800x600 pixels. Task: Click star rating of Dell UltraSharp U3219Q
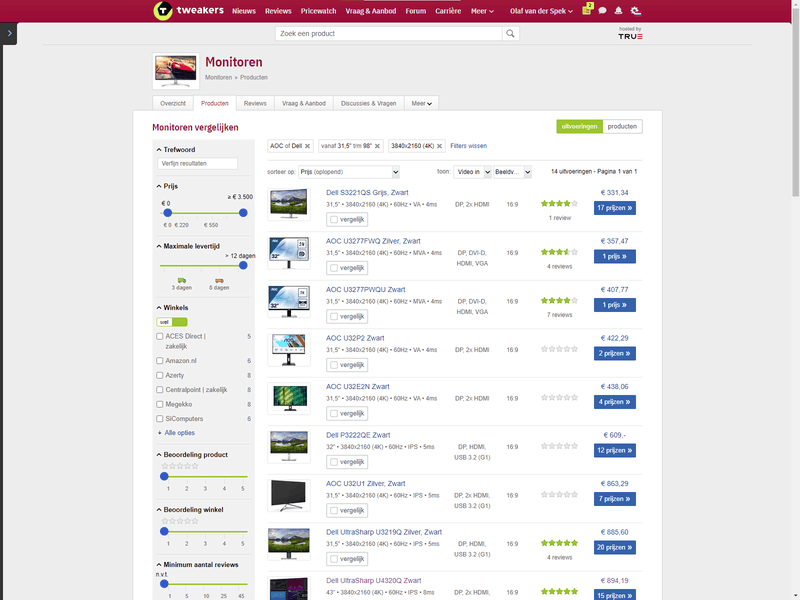point(559,543)
